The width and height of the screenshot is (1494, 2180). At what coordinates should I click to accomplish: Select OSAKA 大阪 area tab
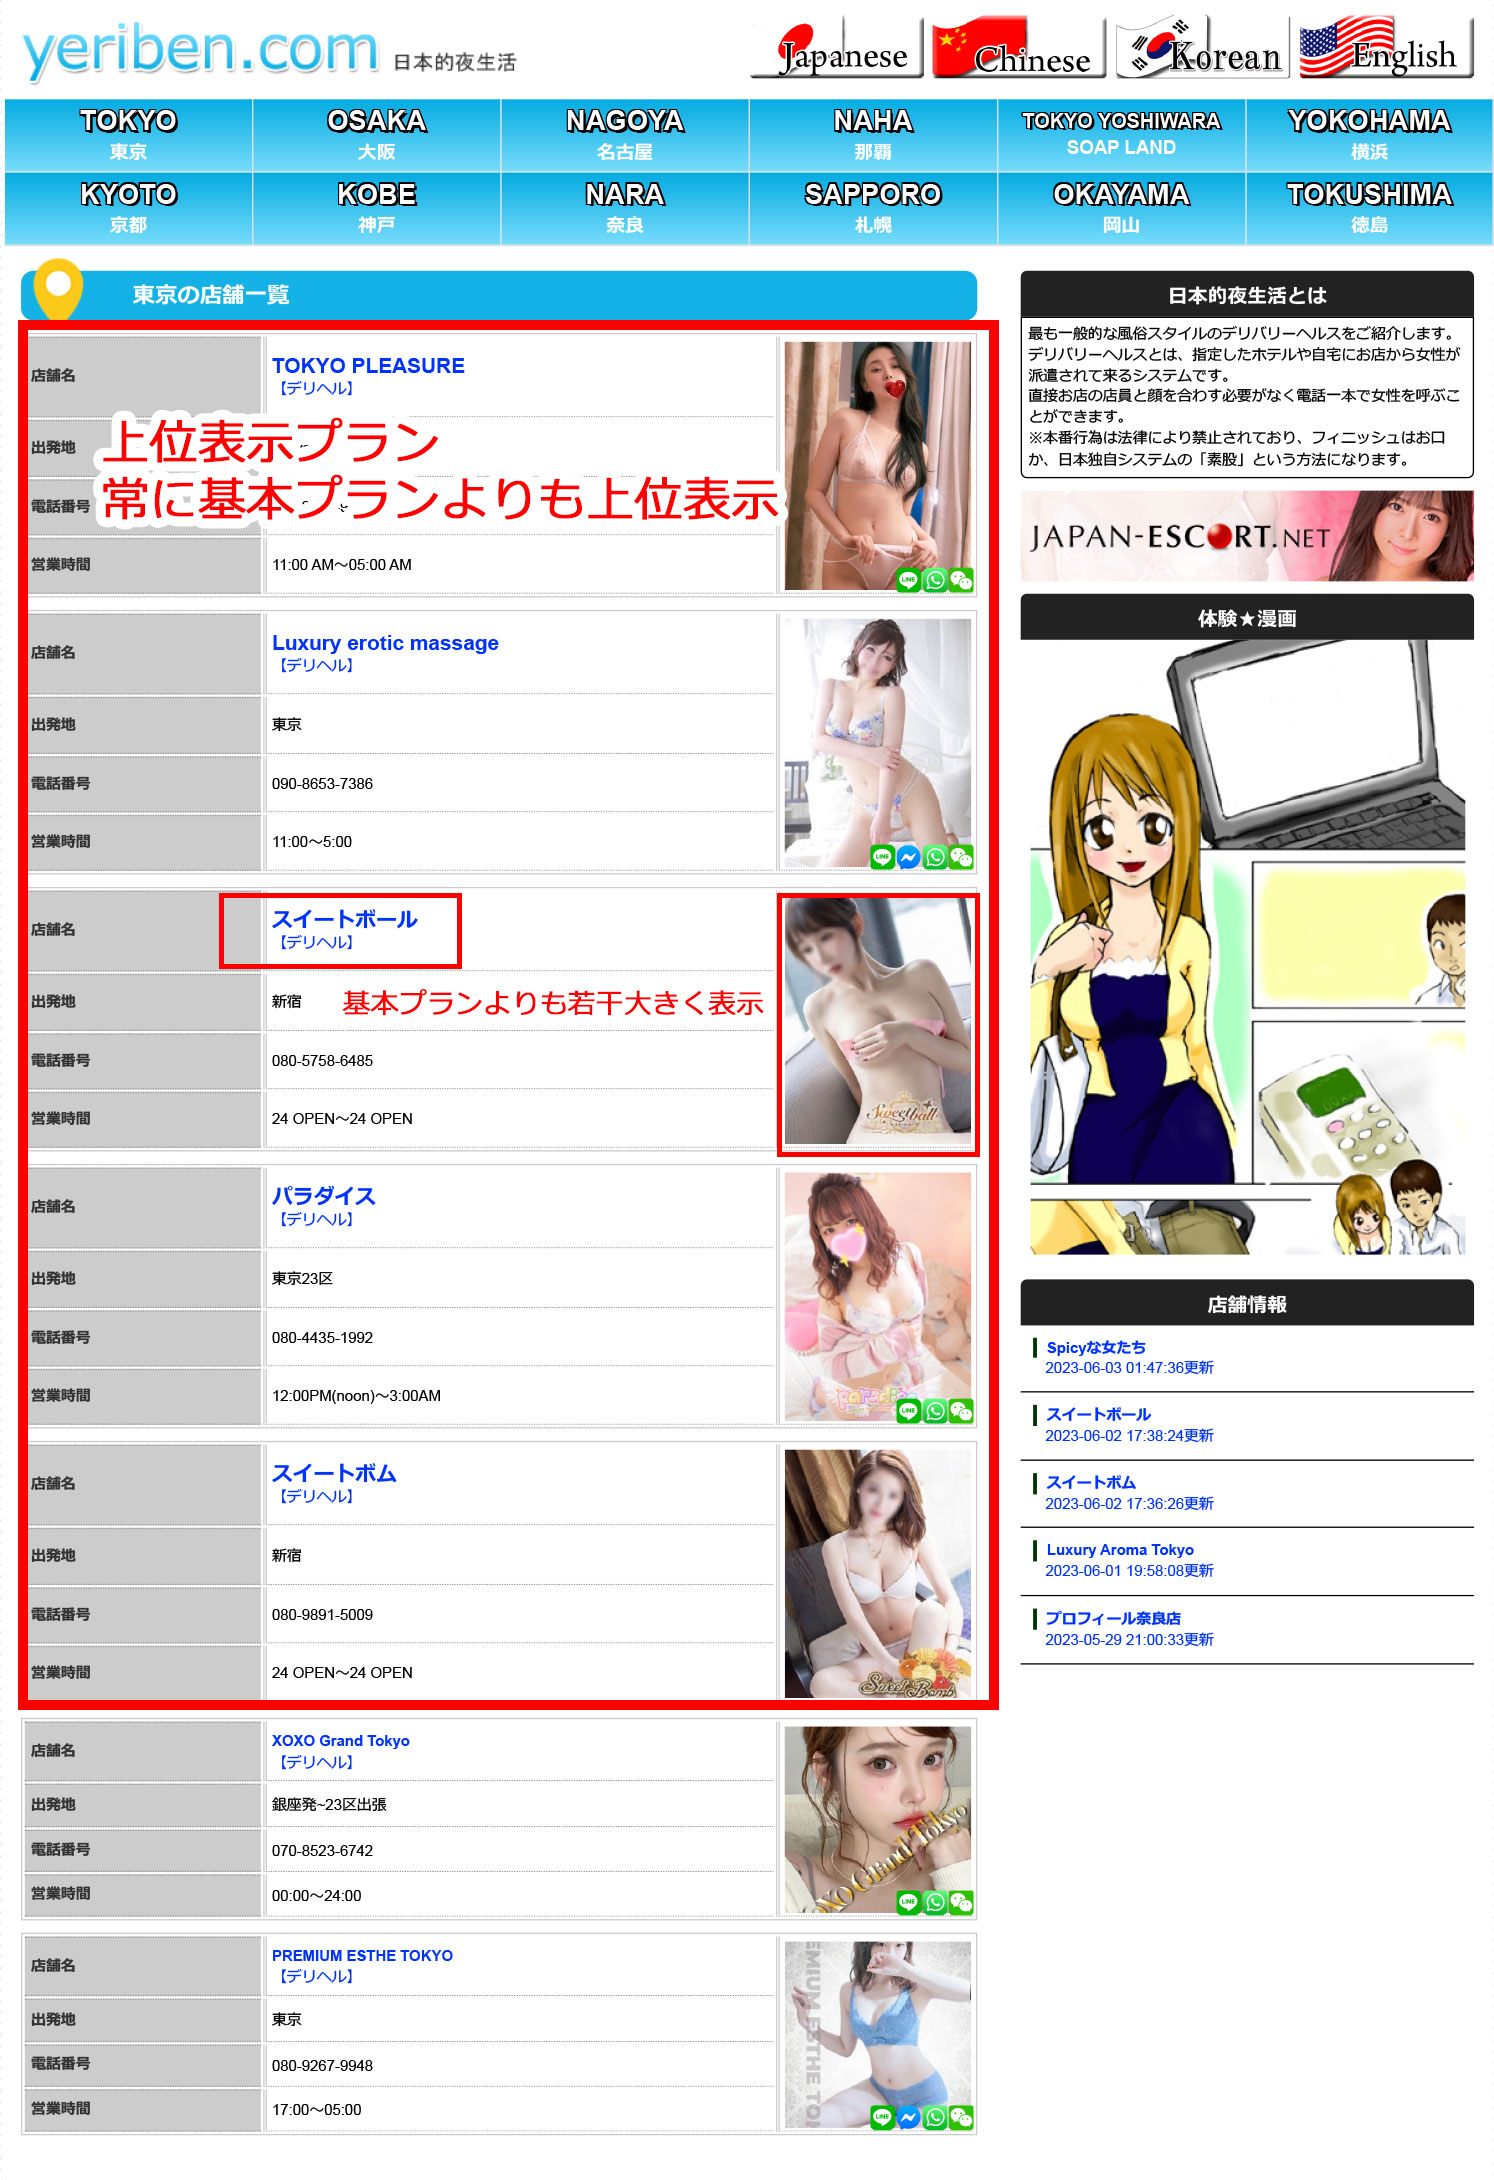tap(377, 135)
